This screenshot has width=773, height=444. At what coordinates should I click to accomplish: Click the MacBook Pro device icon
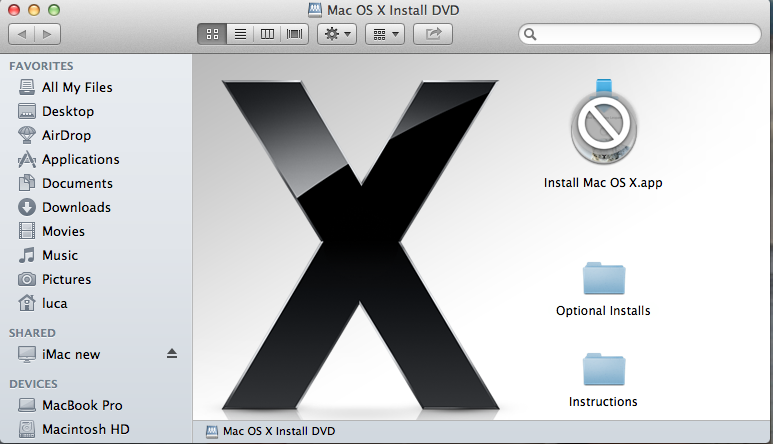click(x=27, y=405)
